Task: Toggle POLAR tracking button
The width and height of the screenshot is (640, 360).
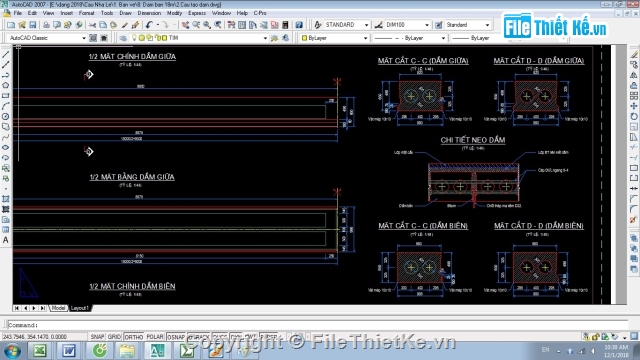Action: tap(155, 337)
